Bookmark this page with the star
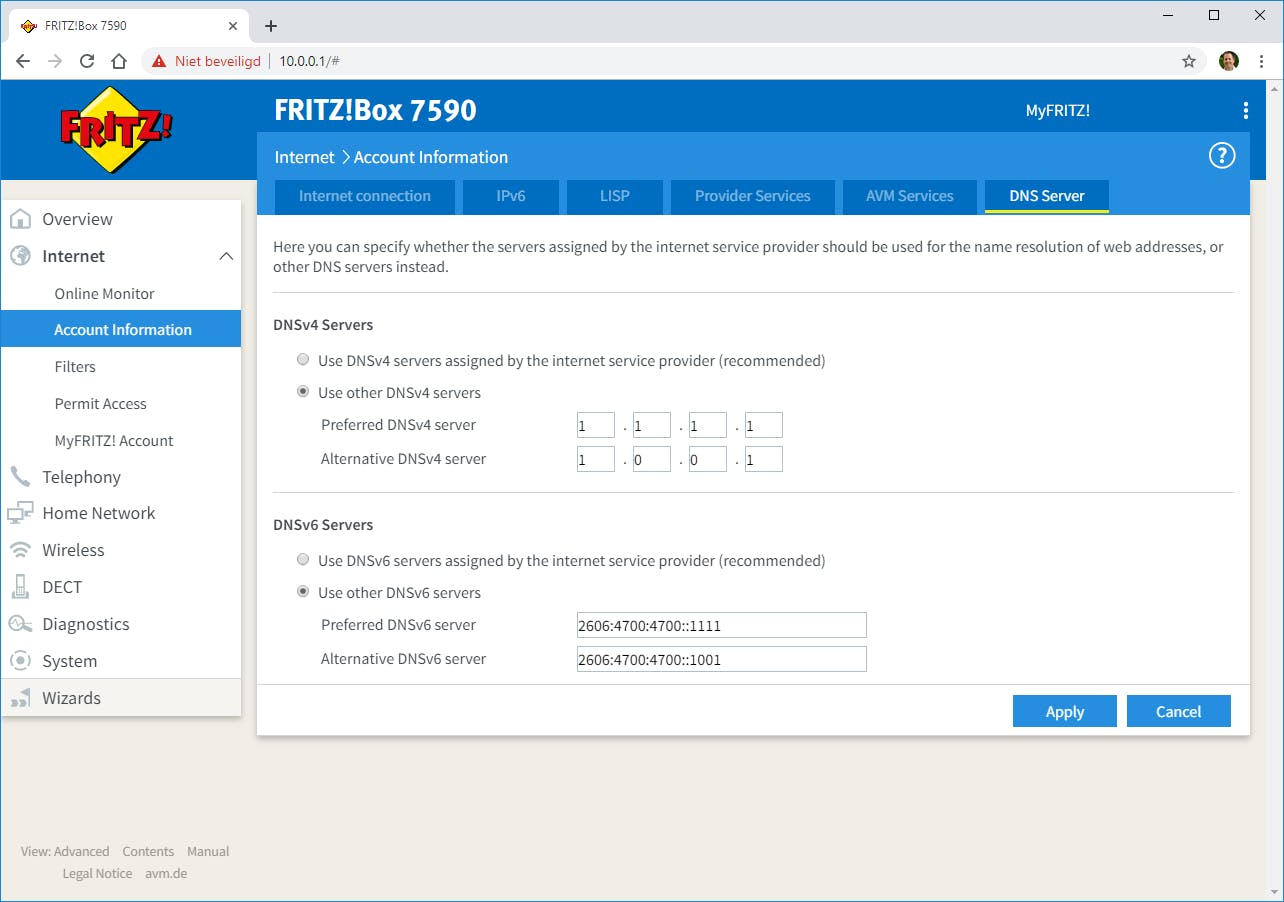This screenshot has width=1284, height=902. (x=1189, y=61)
